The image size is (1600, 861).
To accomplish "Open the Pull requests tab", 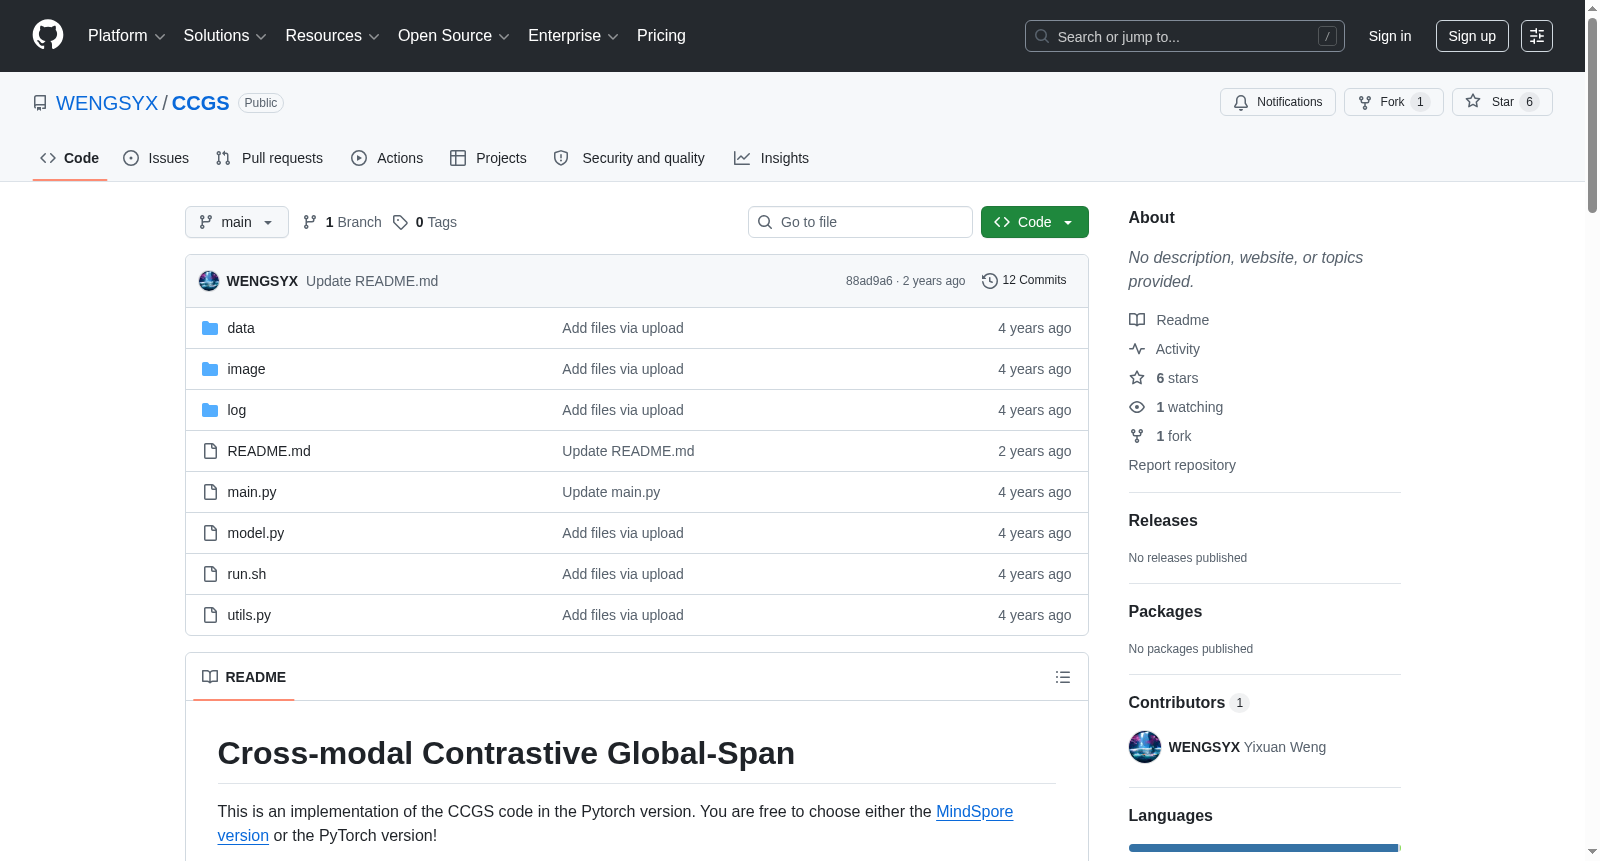I will 269,158.
